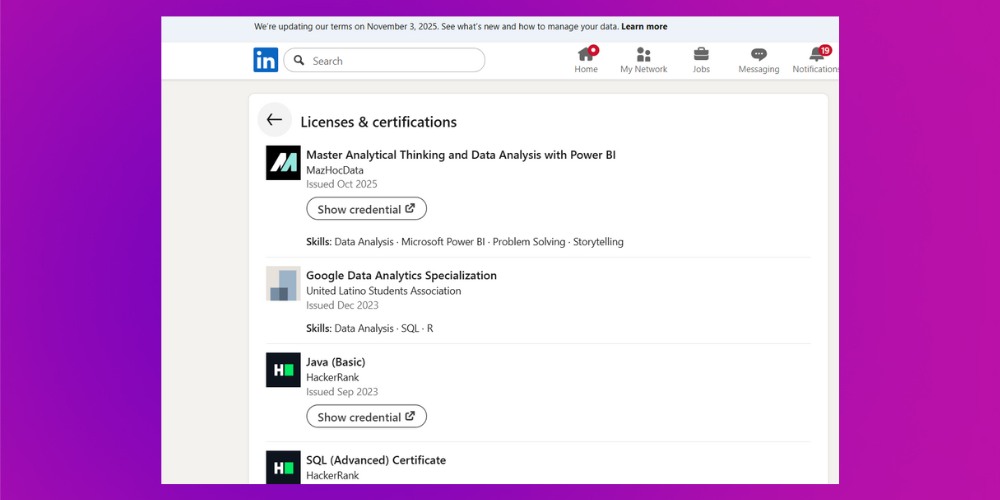Screen dimensions: 1000x500
Task: Click the magnifier icon in the search box
Action: click(x=299, y=61)
